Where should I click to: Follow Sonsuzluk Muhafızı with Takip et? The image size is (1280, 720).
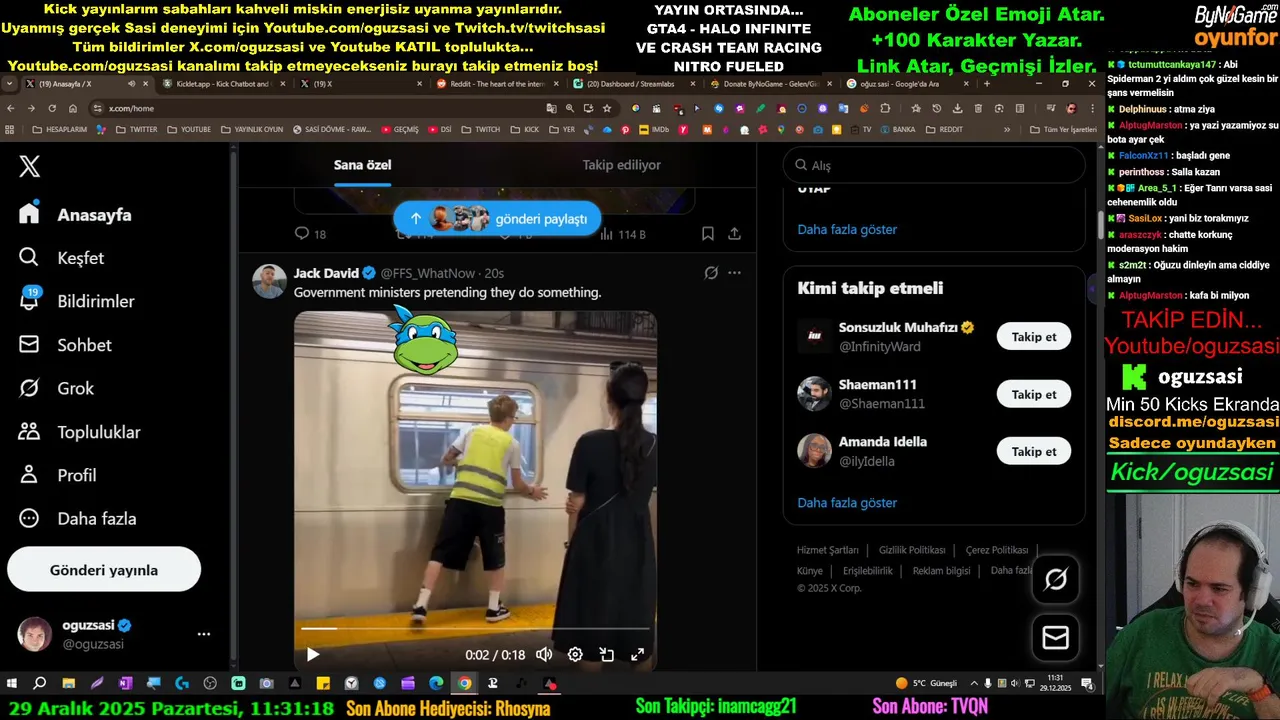pyautogui.click(x=1033, y=337)
